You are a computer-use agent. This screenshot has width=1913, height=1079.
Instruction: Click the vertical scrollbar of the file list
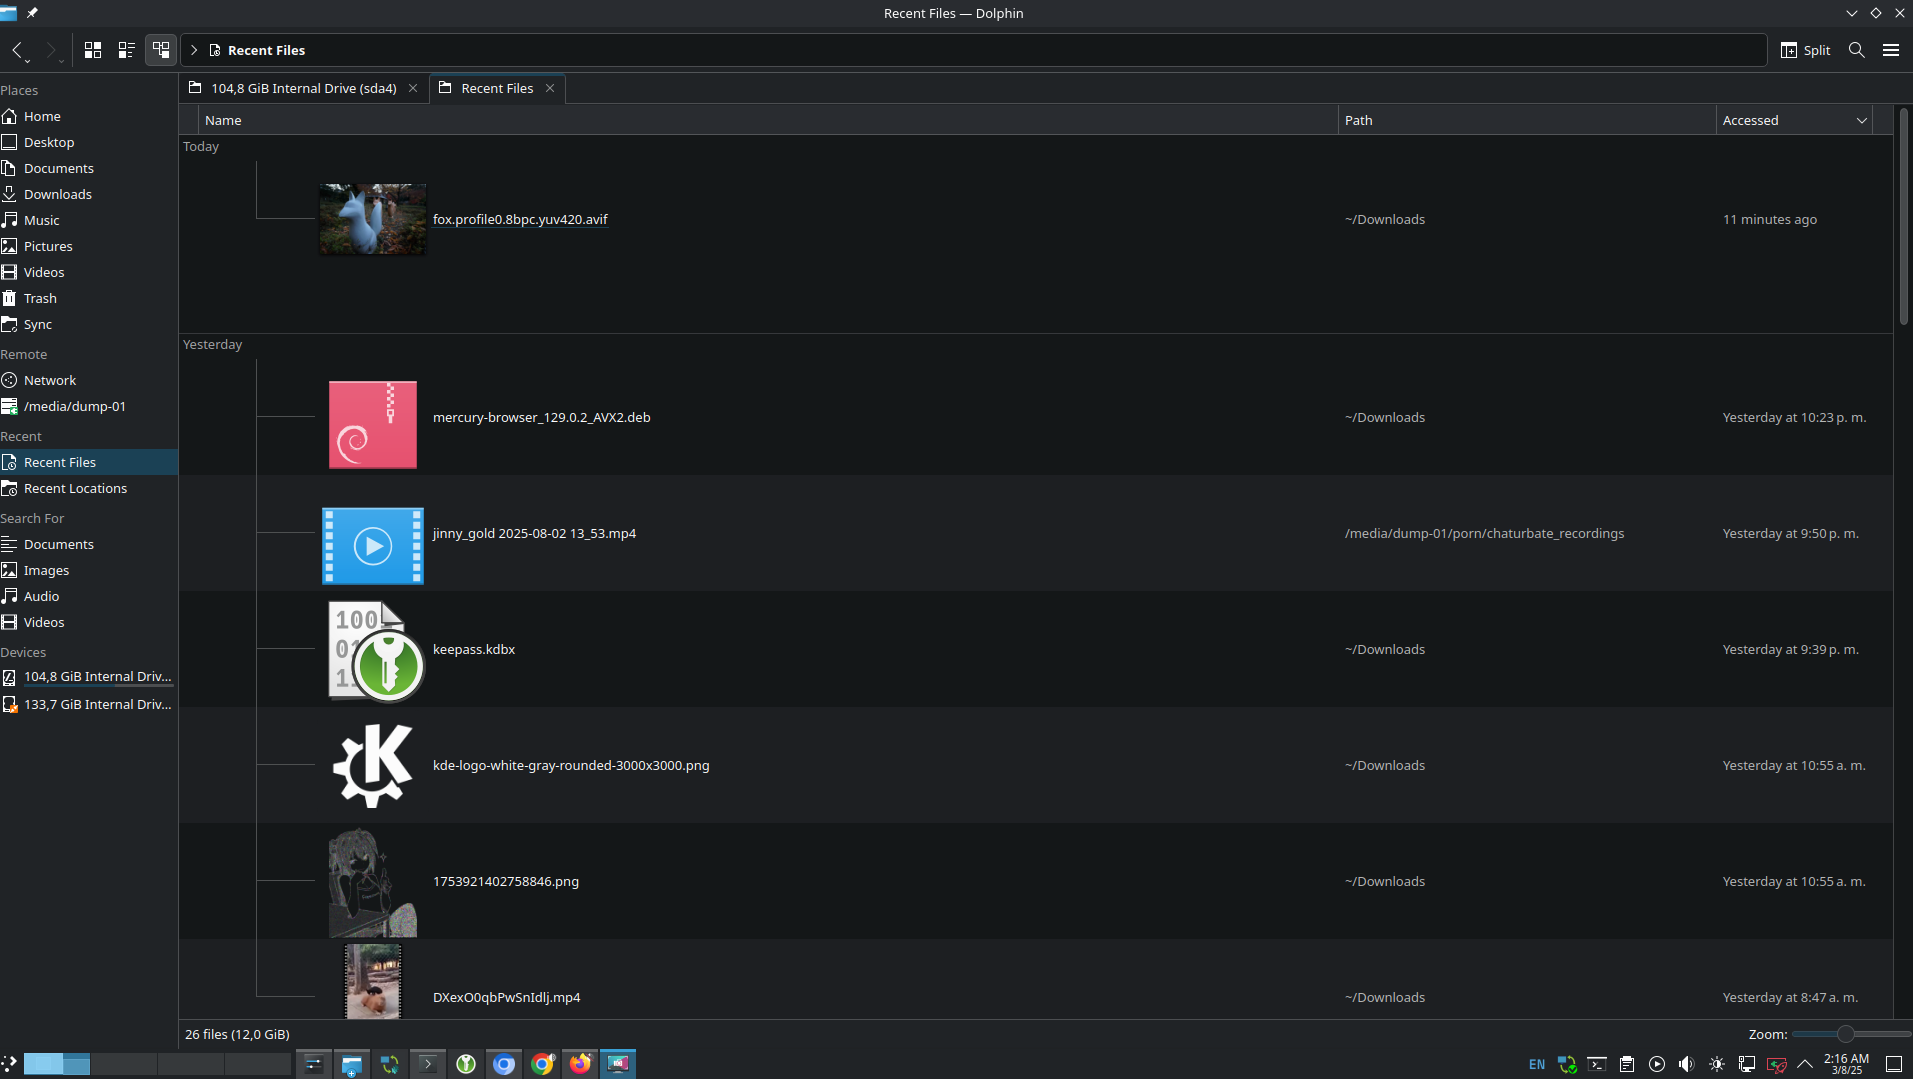click(x=1903, y=215)
